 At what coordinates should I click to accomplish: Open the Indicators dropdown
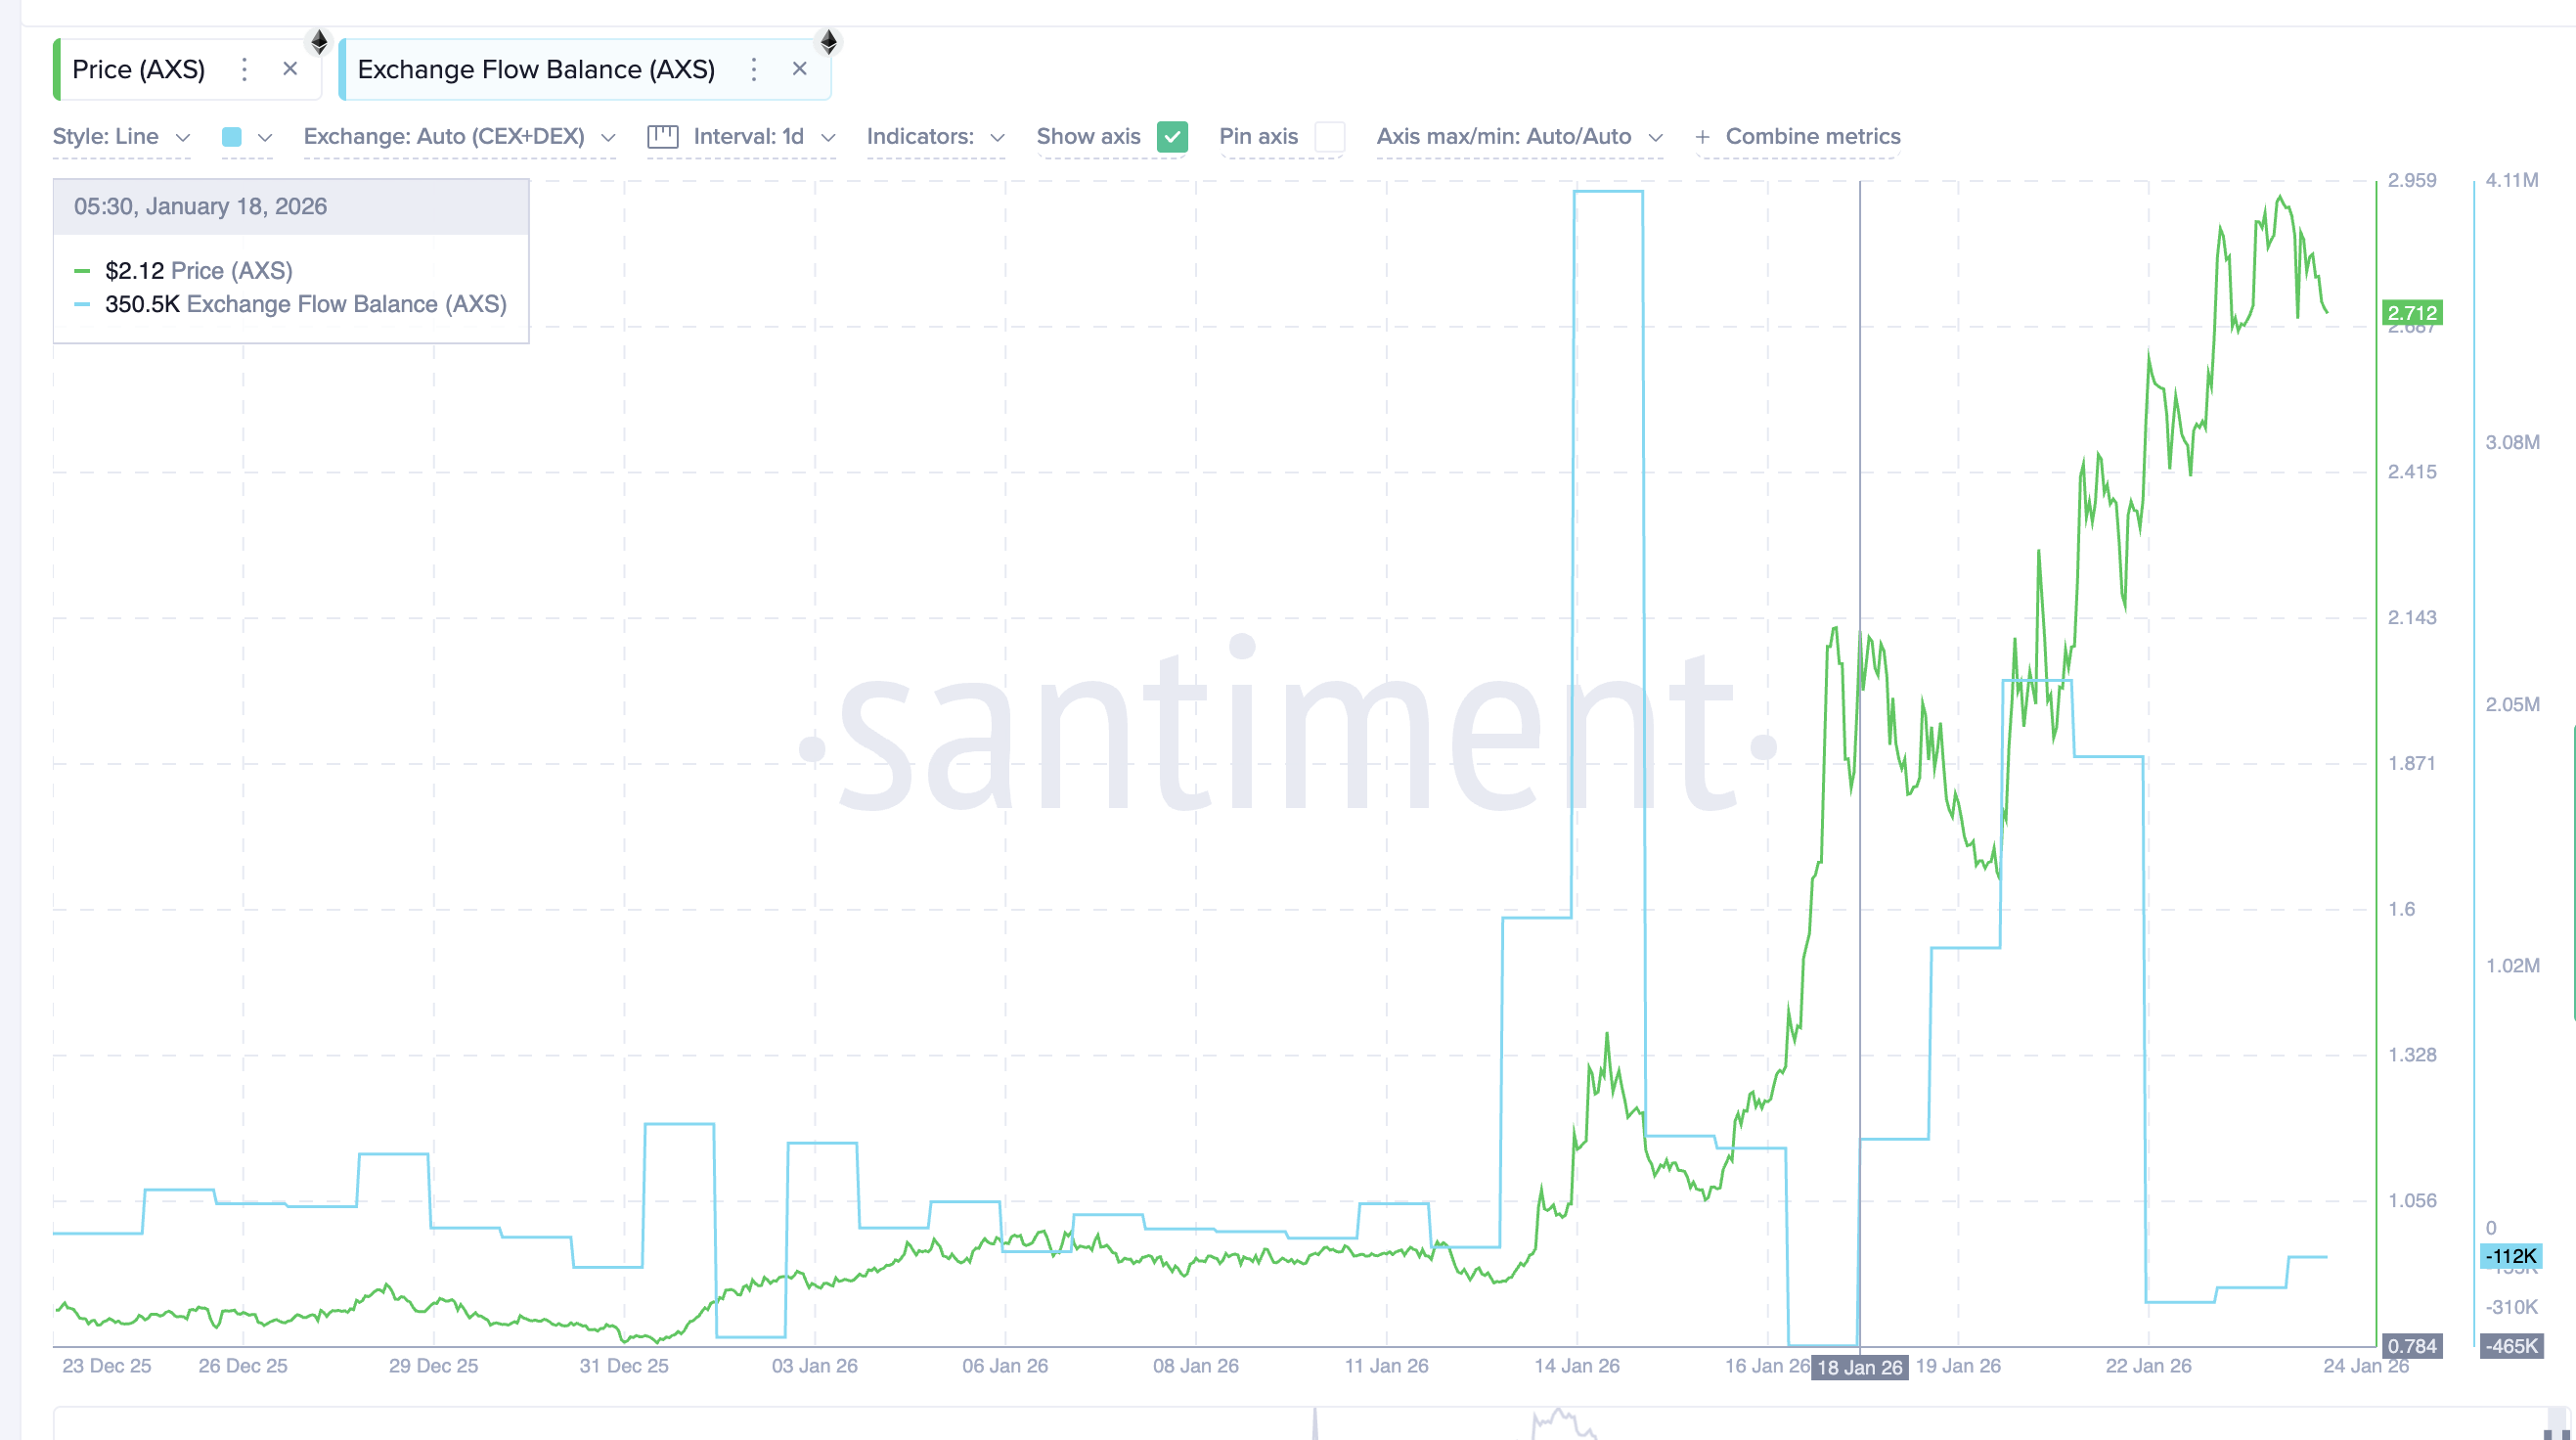(x=934, y=136)
